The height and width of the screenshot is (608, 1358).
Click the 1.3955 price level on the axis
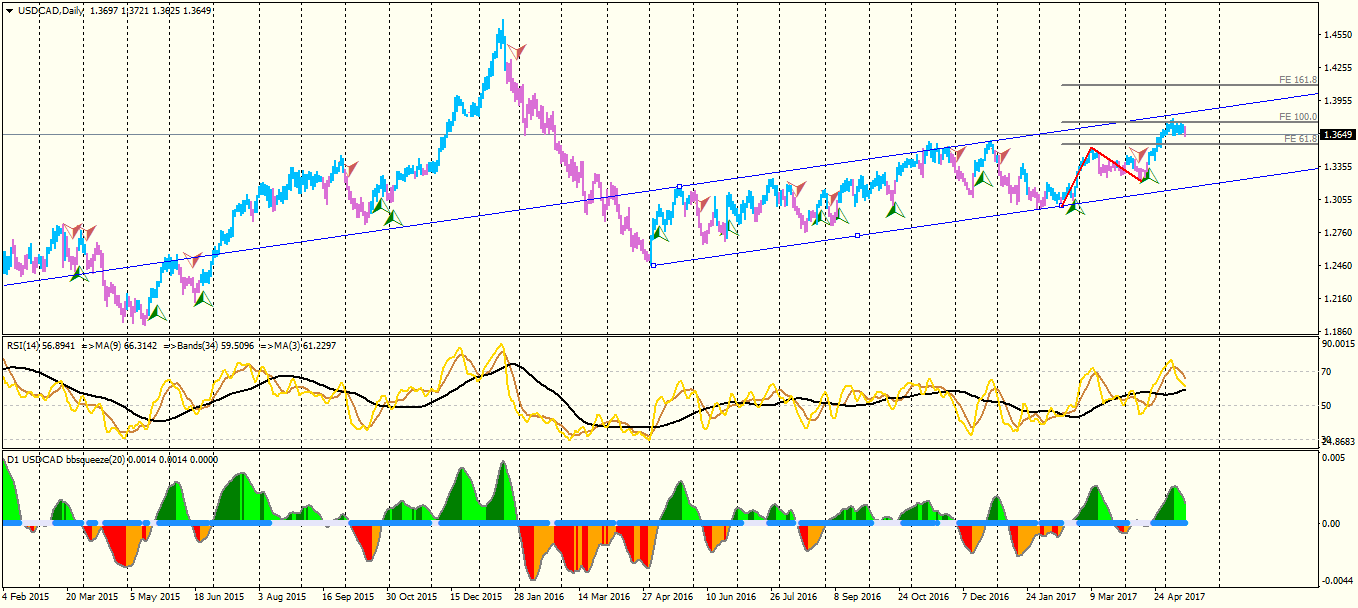point(1338,101)
